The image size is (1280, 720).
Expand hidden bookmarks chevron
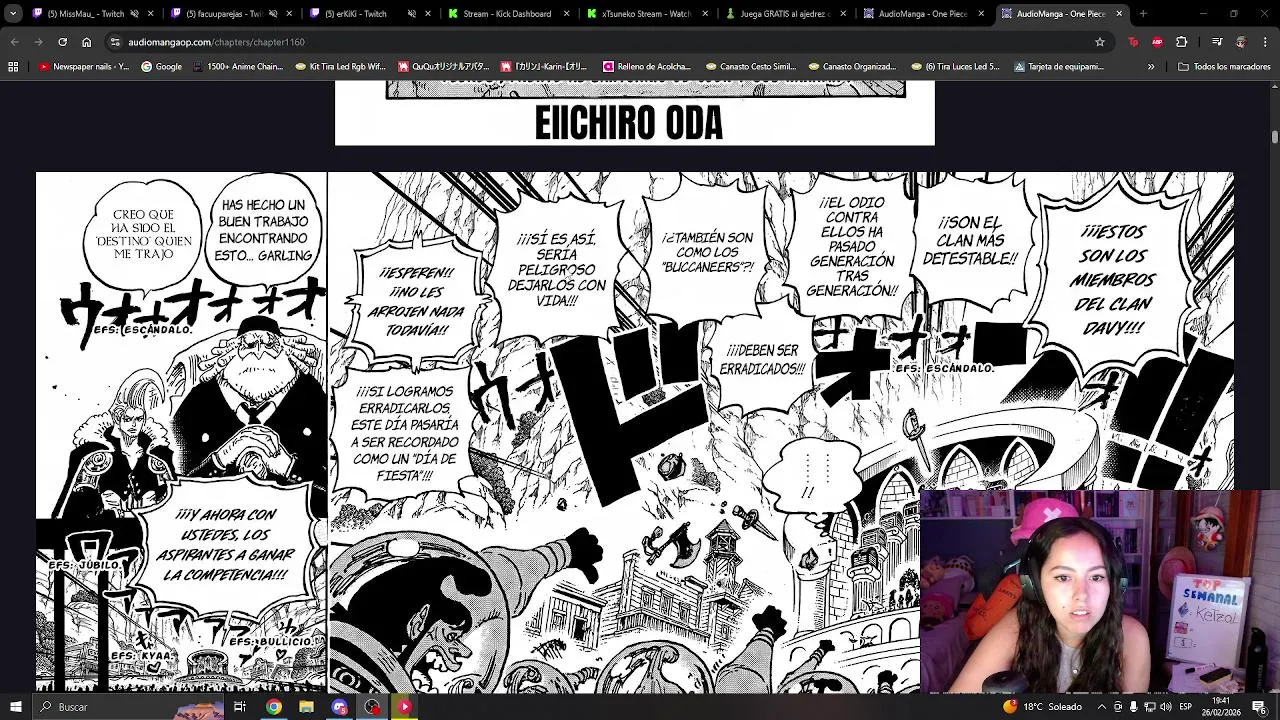click(x=1151, y=67)
